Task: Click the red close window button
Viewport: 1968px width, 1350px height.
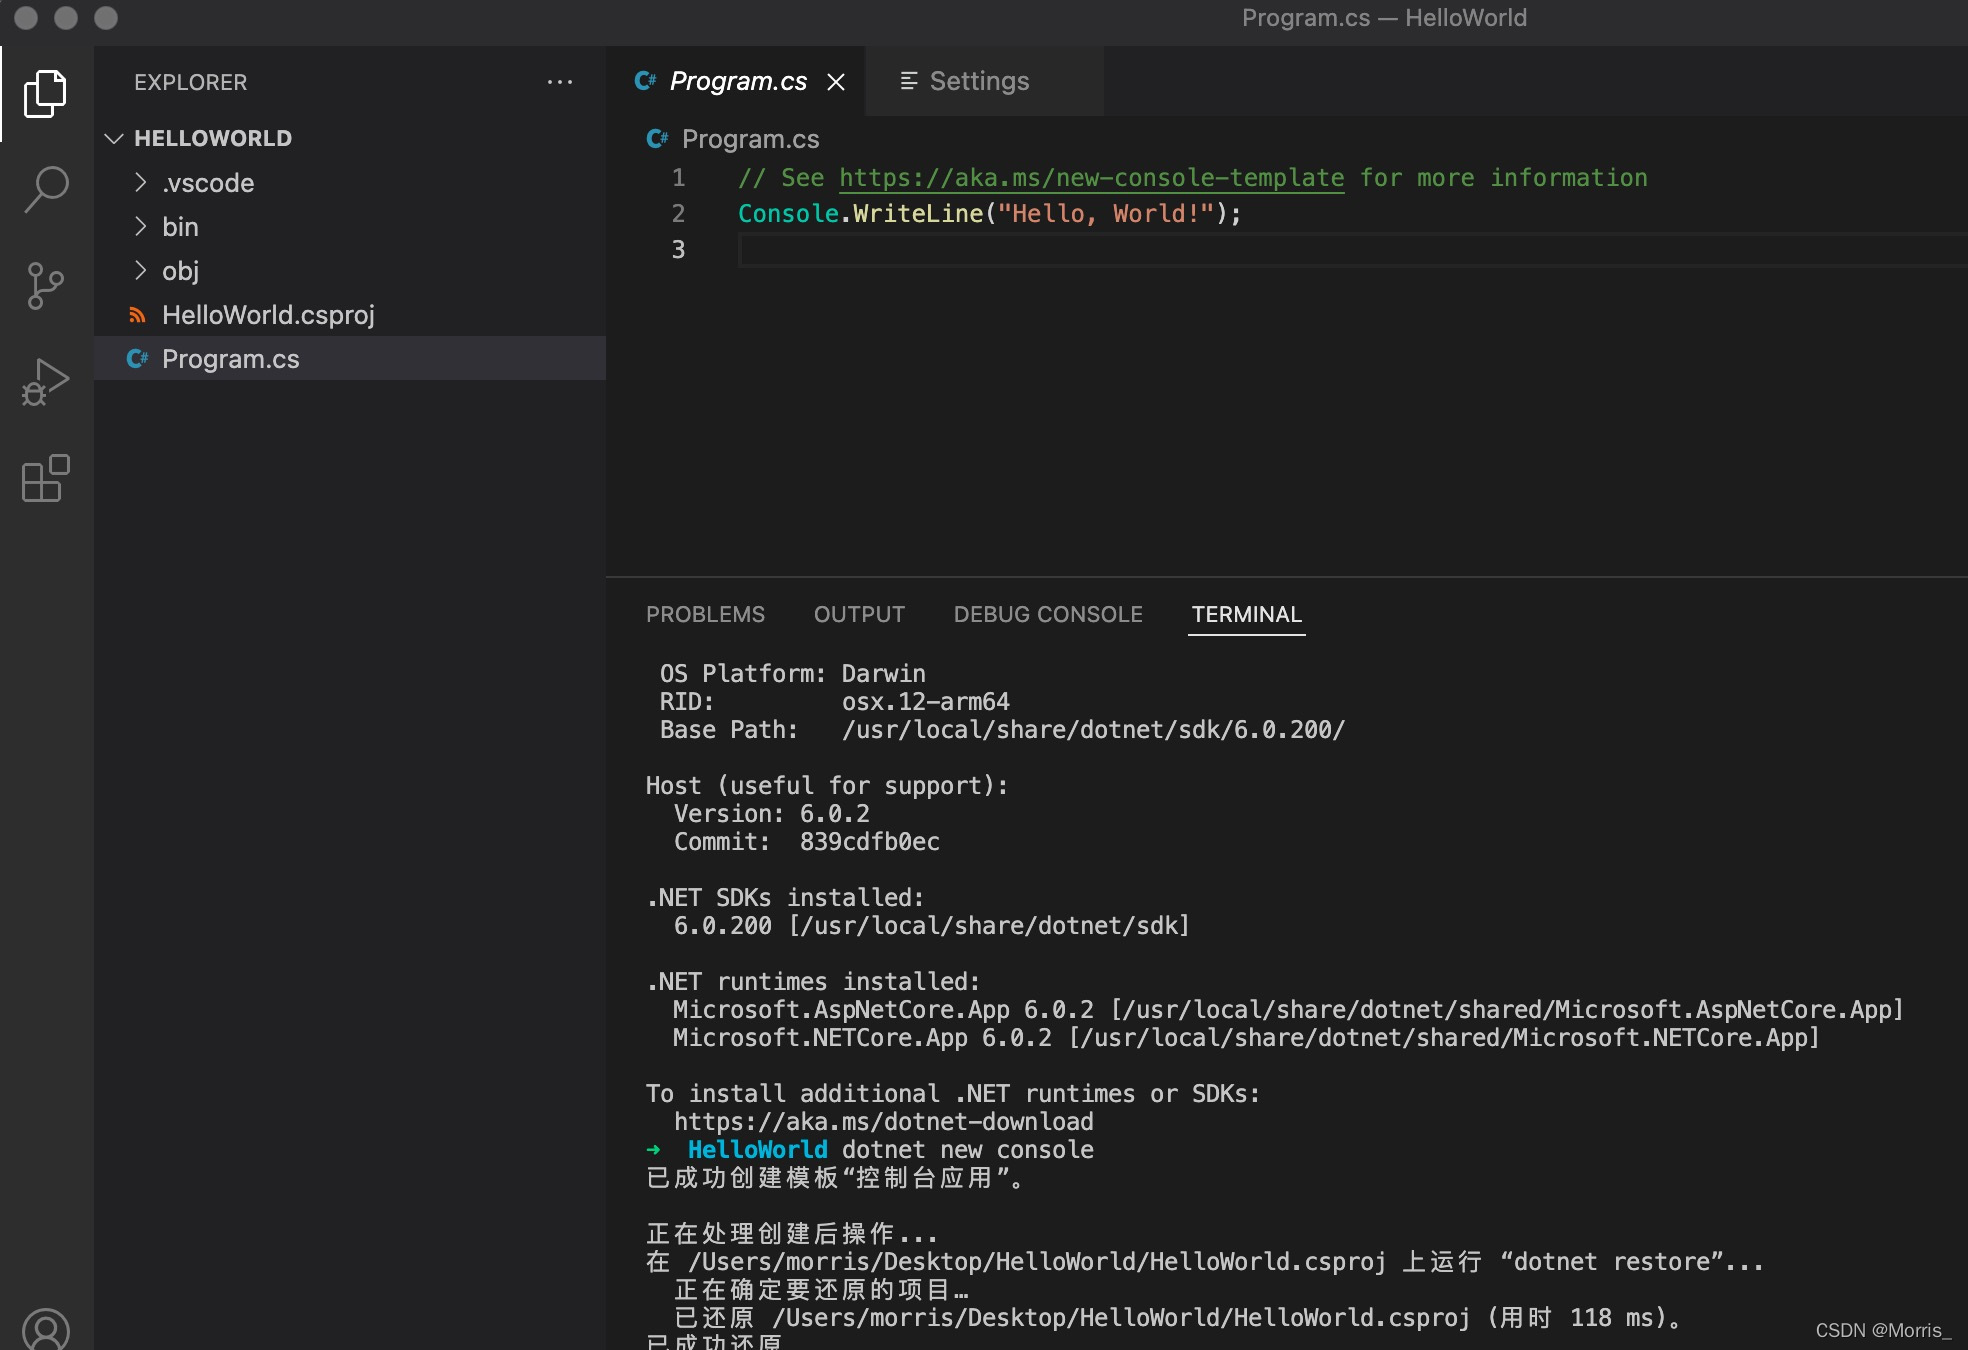Action: tap(26, 18)
